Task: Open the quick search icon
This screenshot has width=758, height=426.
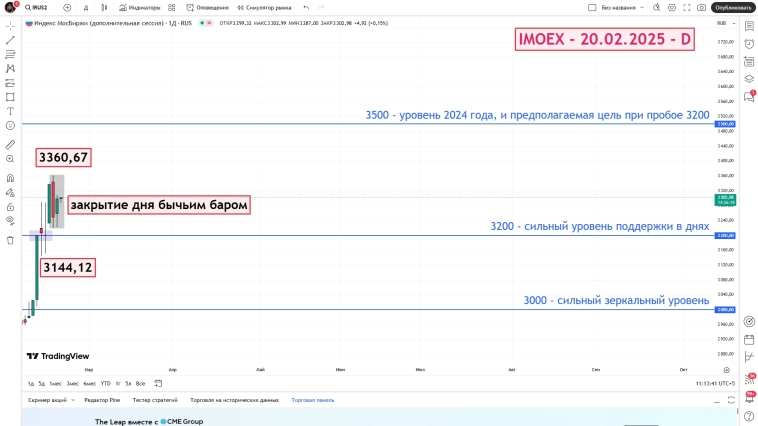Action: pyautogui.click(x=656, y=8)
